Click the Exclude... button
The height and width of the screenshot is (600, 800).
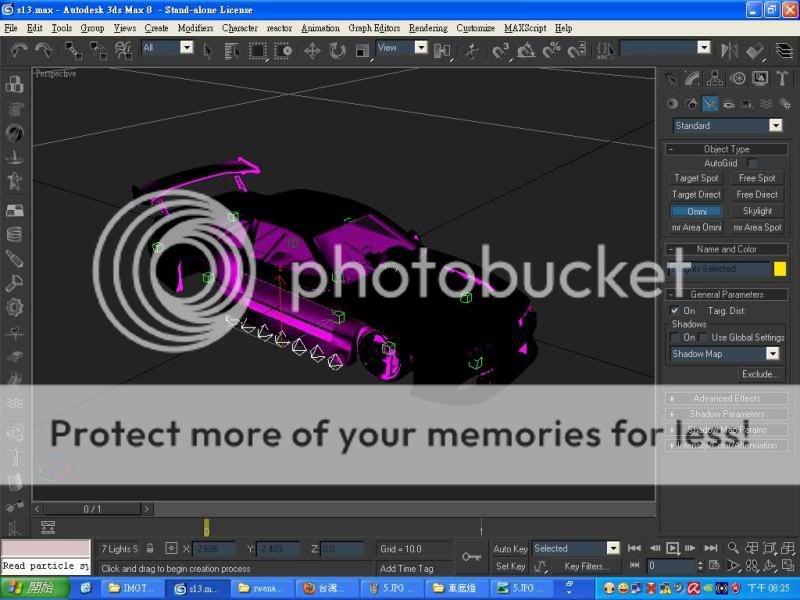(x=760, y=374)
